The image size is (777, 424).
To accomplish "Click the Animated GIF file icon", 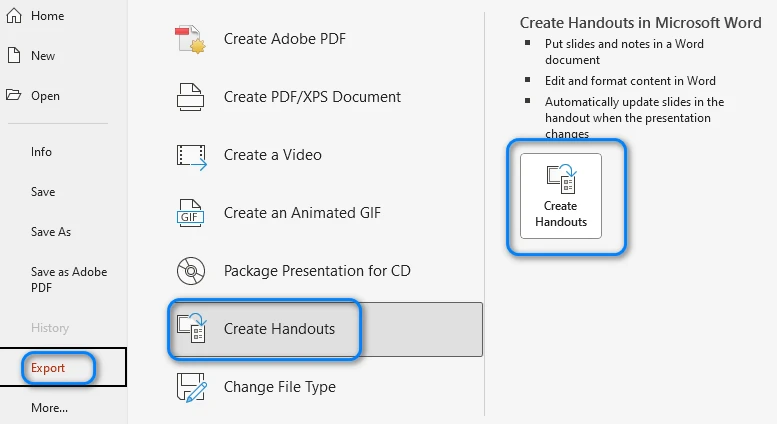I will pyautogui.click(x=190, y=213).
